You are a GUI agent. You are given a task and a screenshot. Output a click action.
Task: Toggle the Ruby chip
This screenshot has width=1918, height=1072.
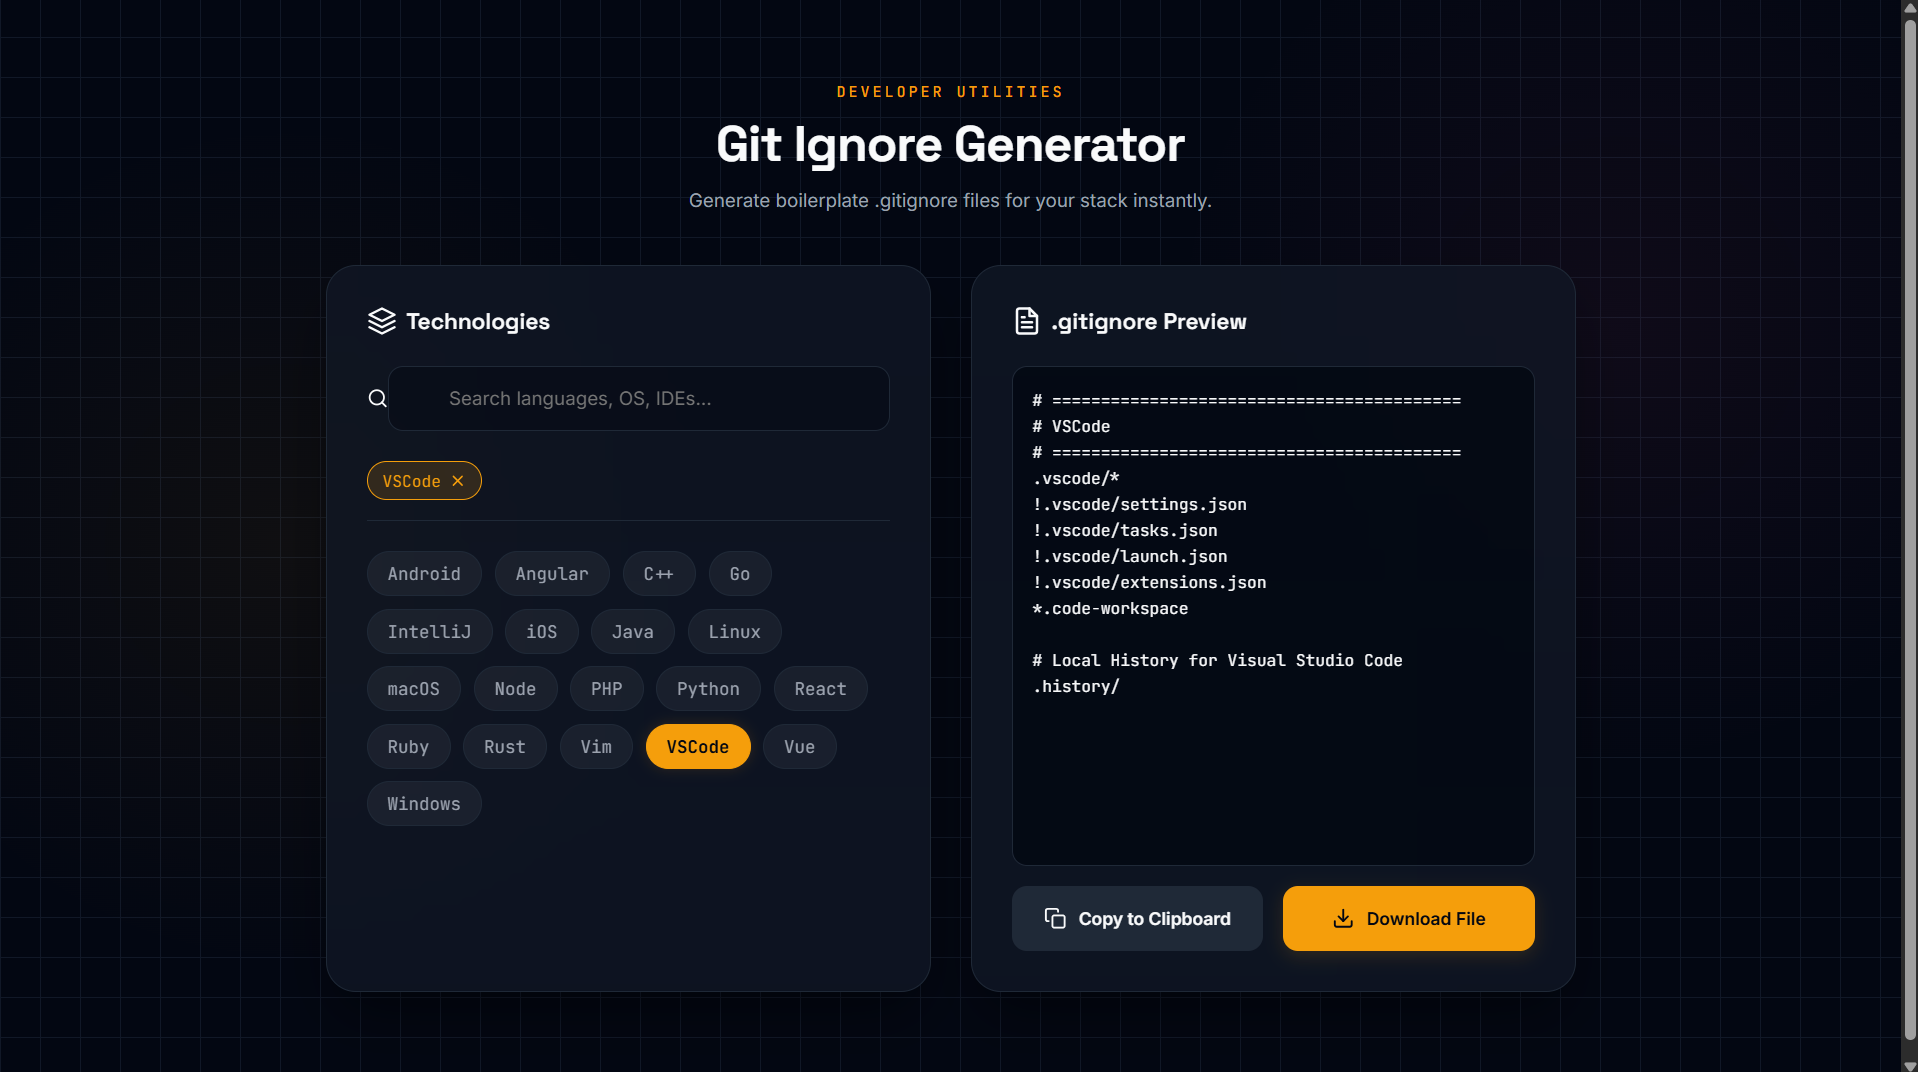(408, 747)
